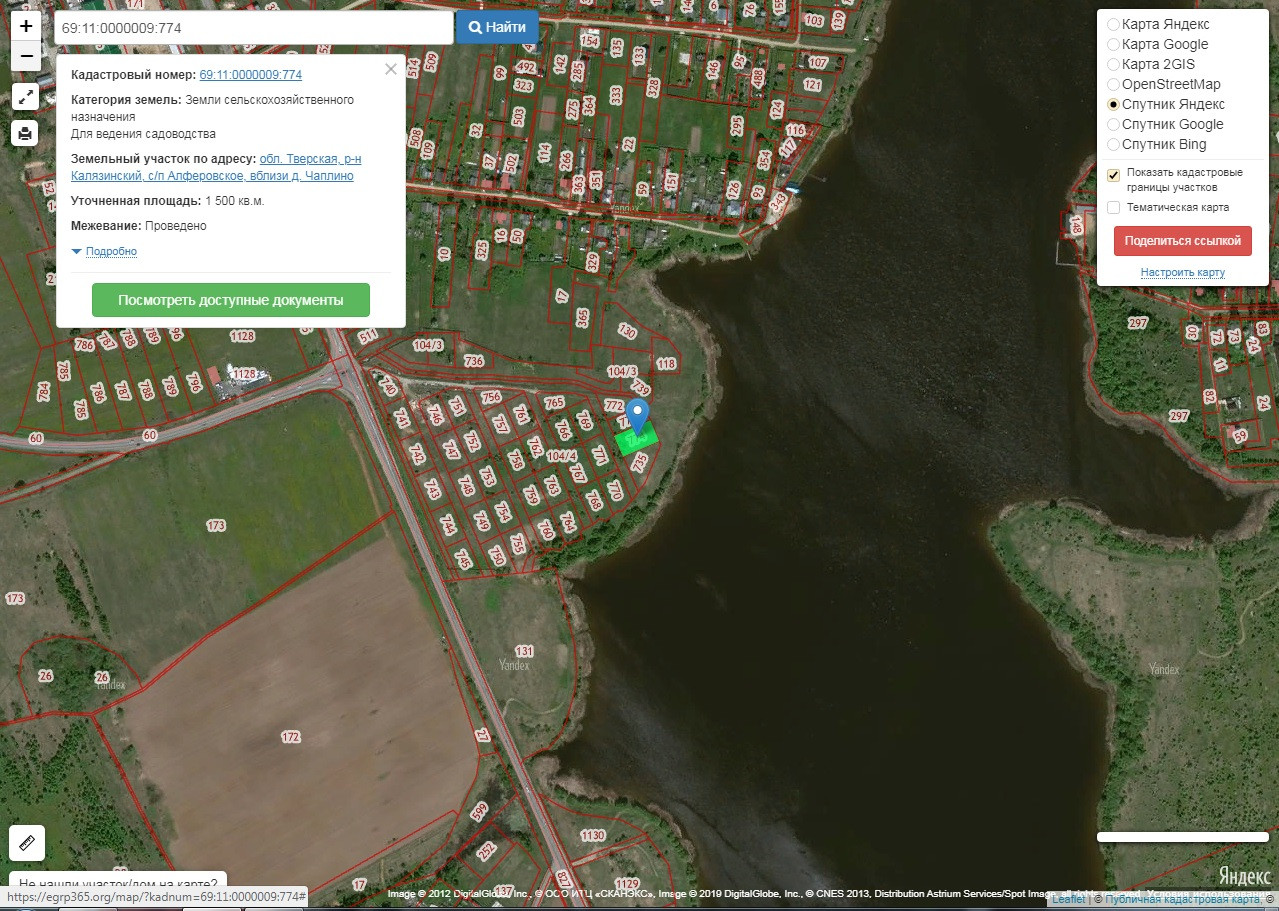Click parcel labeled 130 on map

pyautogui.click(x=627, y=331)
